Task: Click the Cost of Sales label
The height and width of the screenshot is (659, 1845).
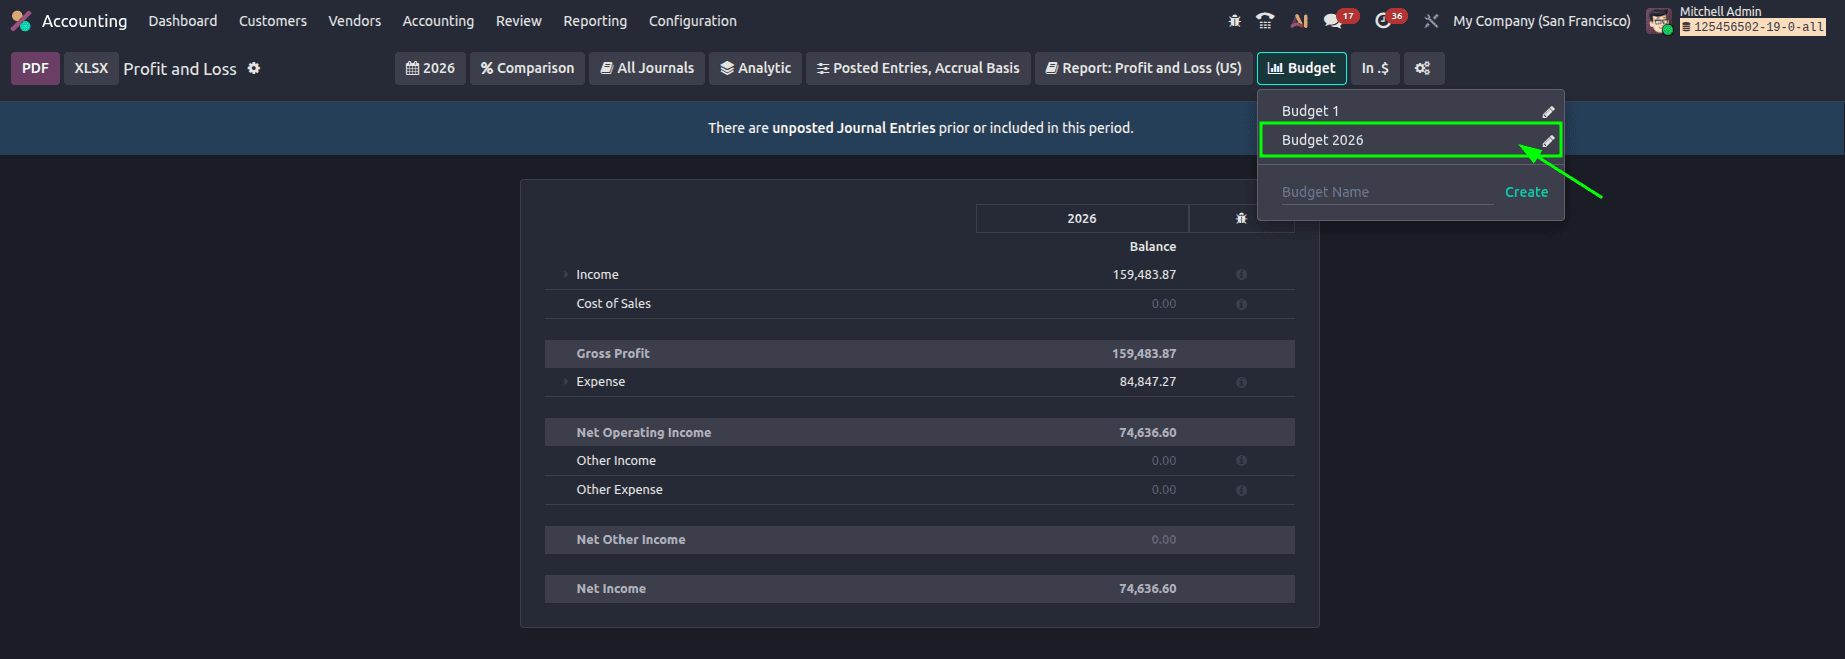Action: pos(614,304)
